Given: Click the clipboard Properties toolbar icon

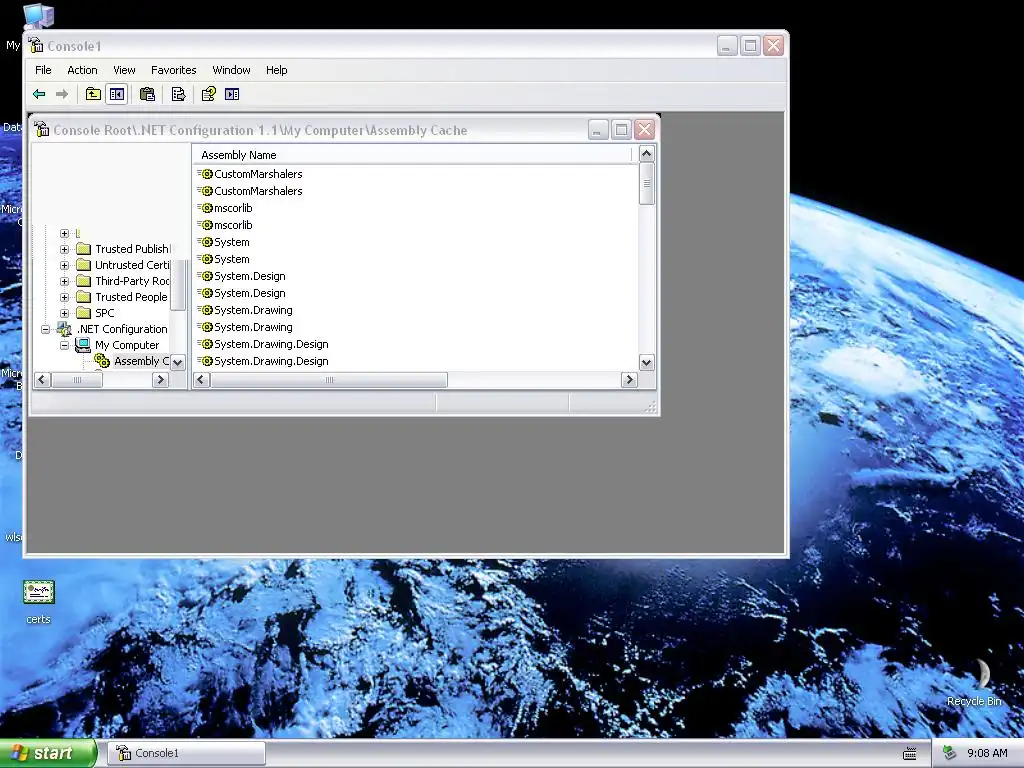Looking at the screenshot, I should tap(148, 95).
